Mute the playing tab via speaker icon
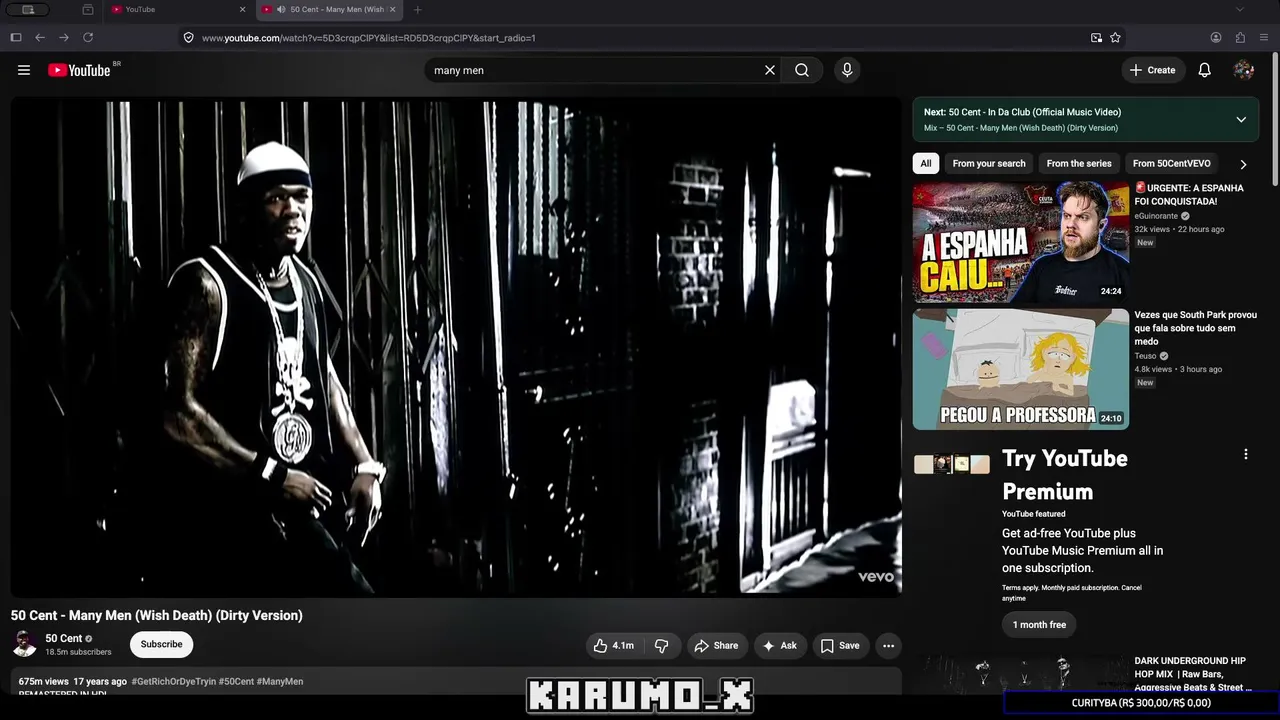Image resolution: width=1280 pixels, height=720 pixels. point(281,10)
